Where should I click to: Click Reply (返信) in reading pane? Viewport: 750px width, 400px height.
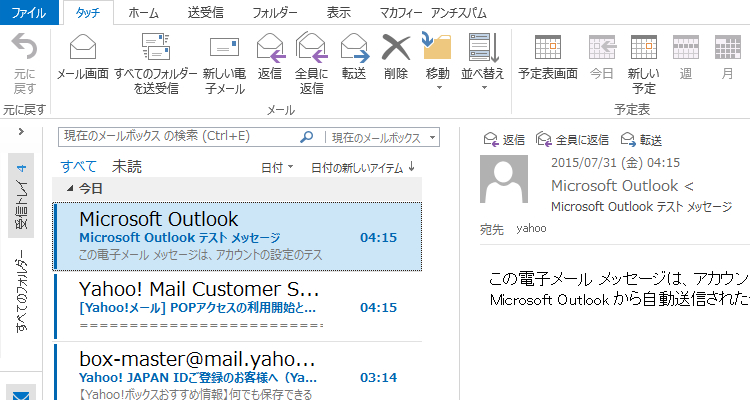tap(504, 140)
